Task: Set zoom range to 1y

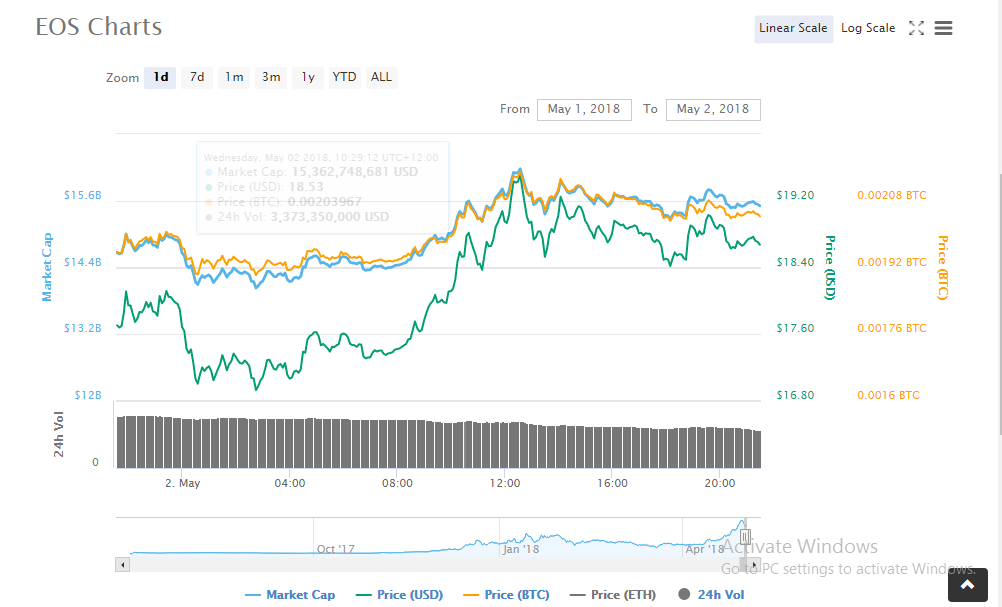Action: click(x=308, y=77)
